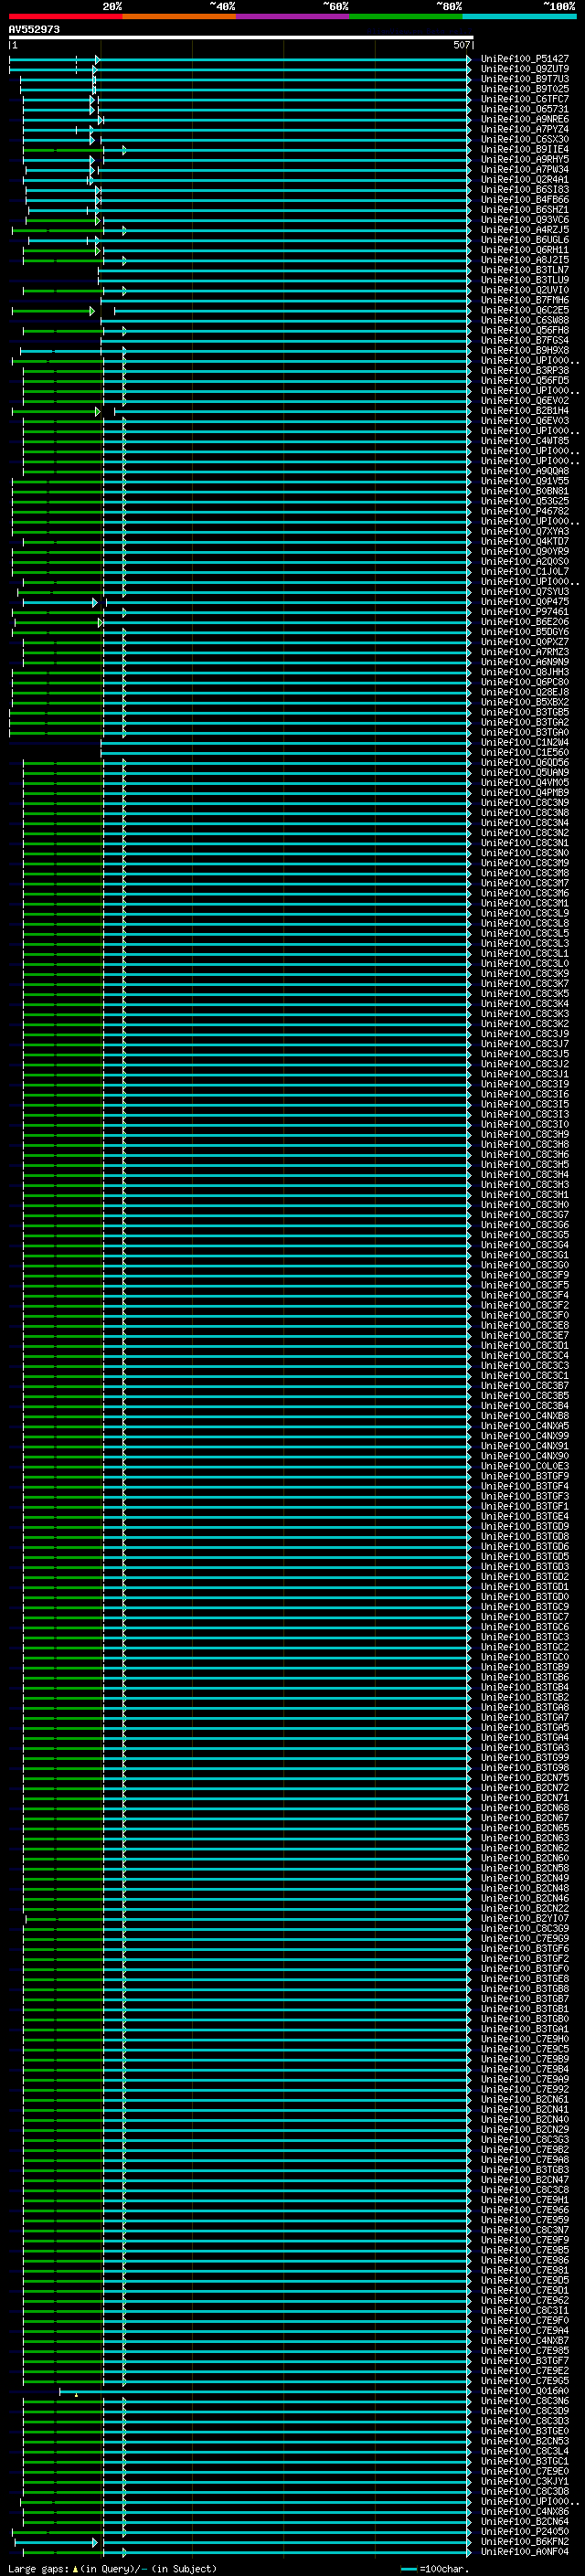Select the UniRef100_B2B1H4 label
This screenshot has width=585, height=2576.
pos(525,410)
